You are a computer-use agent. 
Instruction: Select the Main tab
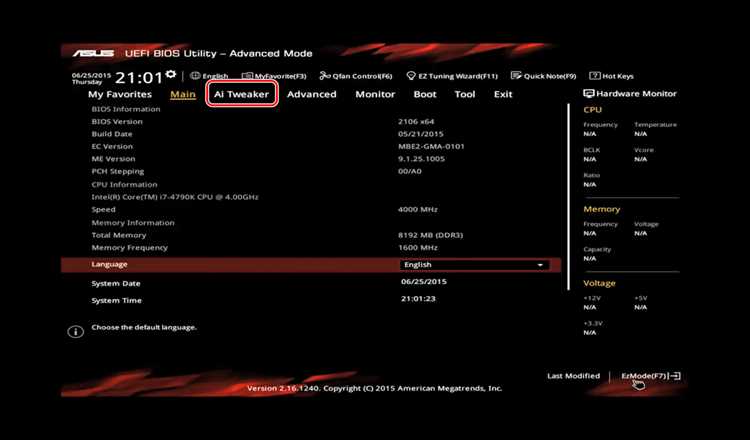(183, 94)
